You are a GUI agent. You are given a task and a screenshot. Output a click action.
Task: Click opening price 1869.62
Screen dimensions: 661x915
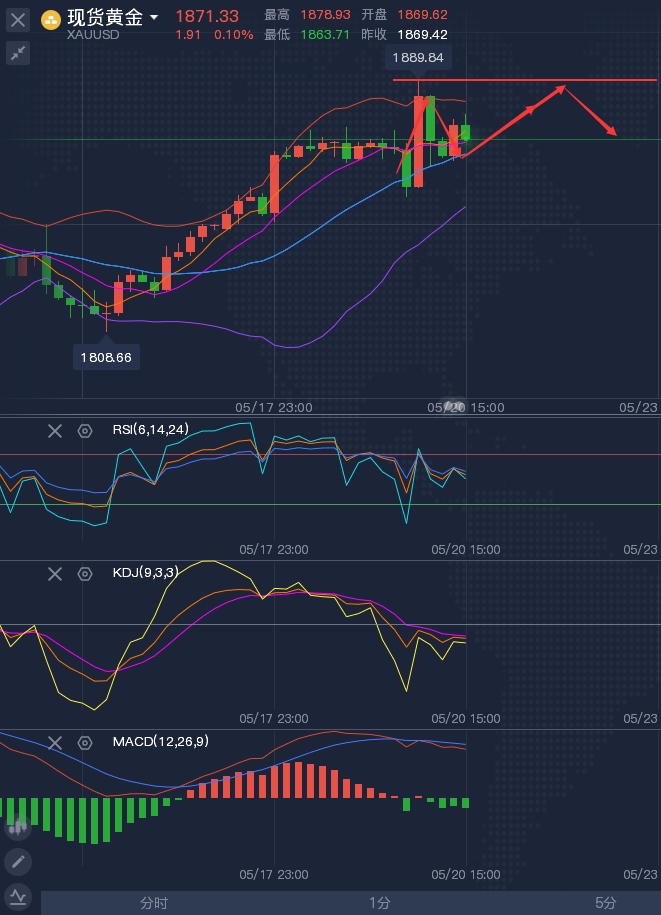point(422,15)
